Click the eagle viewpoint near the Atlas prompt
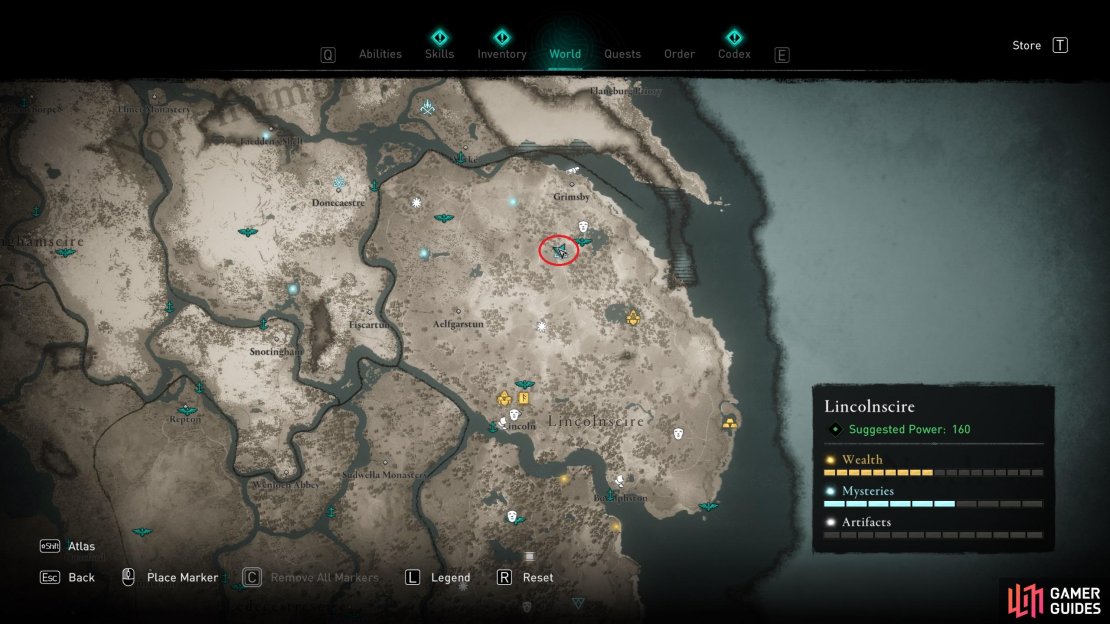Viewport: 1110px width, 624px height. pos(142,532)
